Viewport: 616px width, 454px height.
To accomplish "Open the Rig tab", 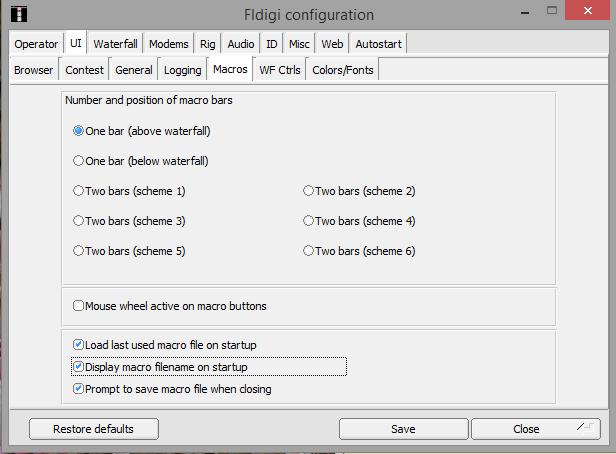I will click(x=207, y=44).
